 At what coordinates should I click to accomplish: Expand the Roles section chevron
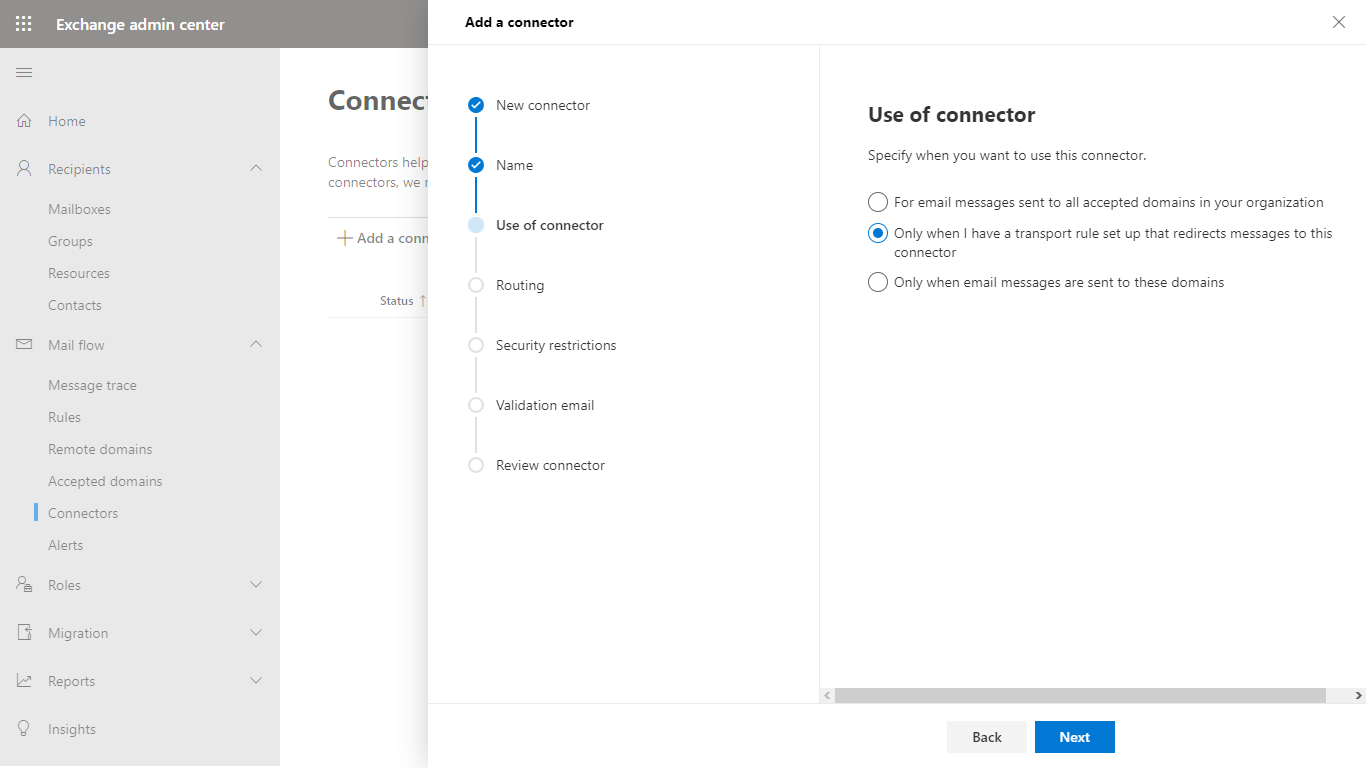[x=256, y=585]
